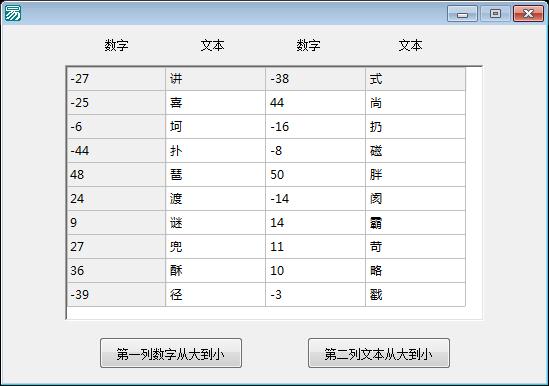Click cell with value 48
Image resolution: width=549 pixels, height=386 pixels.
(x=116, y=175)
